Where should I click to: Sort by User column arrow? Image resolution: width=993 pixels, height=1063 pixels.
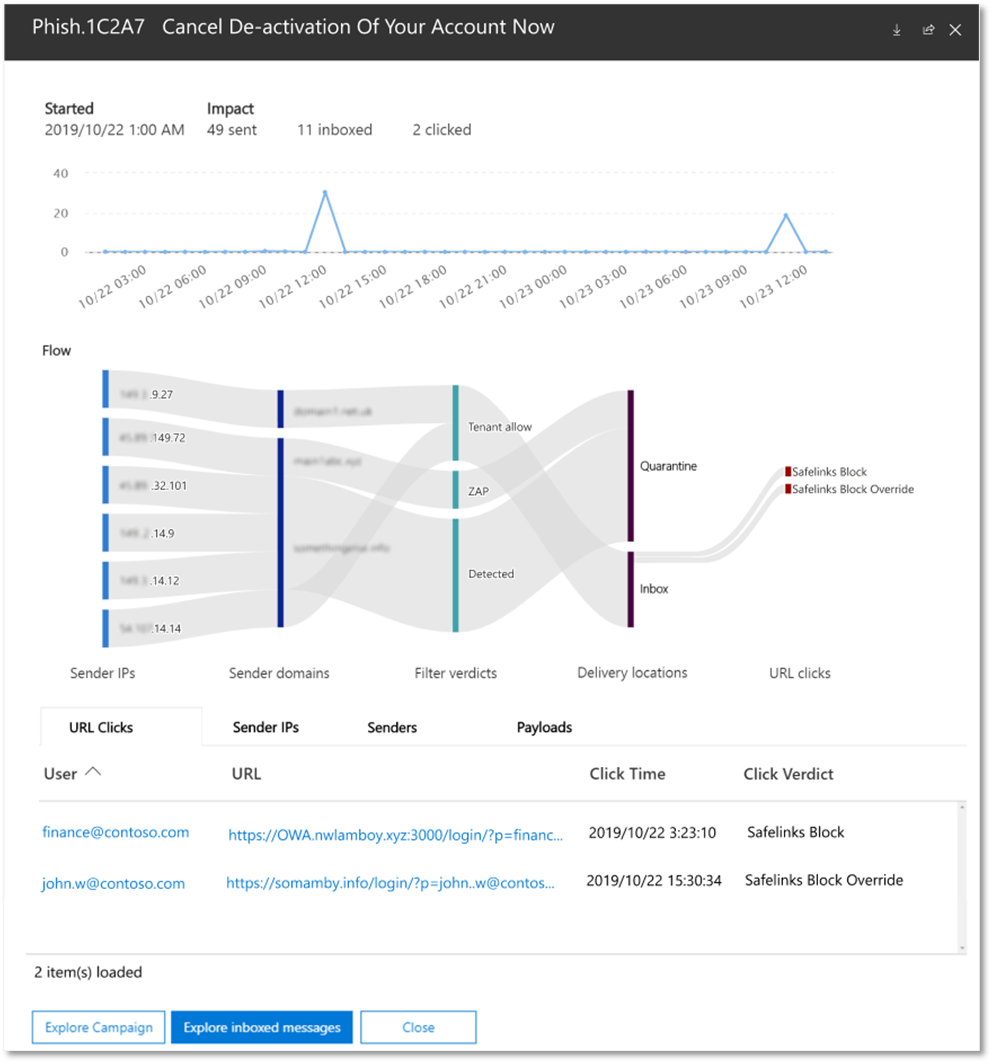point(94,771)
